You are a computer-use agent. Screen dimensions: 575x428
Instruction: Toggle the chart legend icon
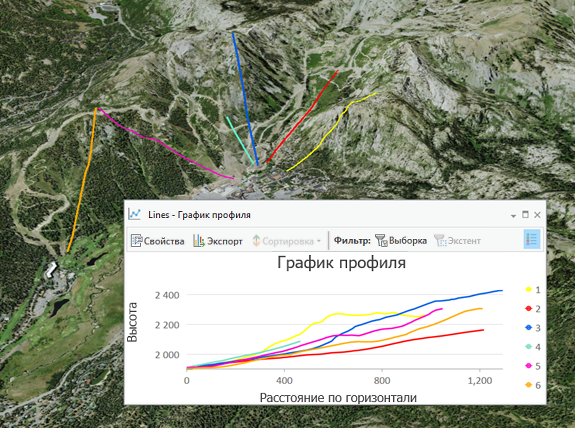(531, 239)
